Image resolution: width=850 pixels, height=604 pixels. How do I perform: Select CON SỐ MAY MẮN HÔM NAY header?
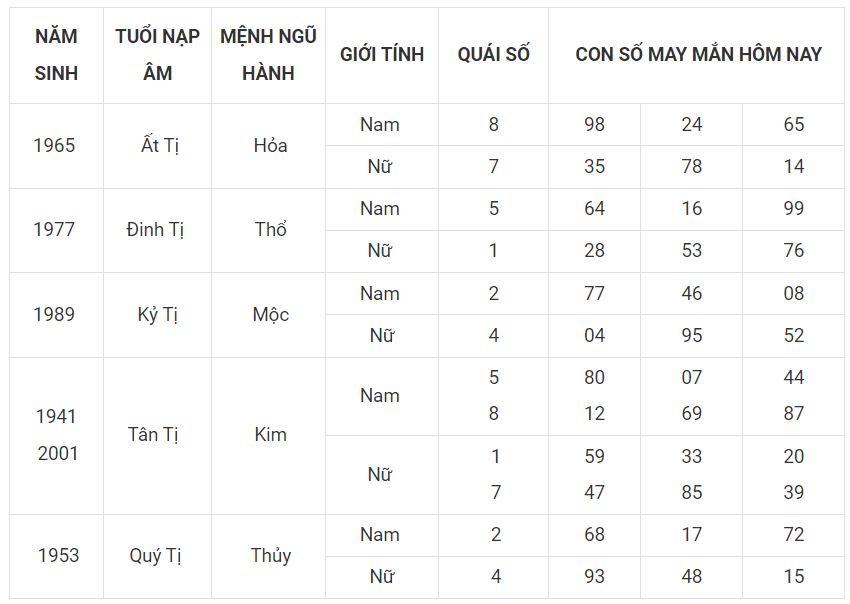tap(698, 55)
